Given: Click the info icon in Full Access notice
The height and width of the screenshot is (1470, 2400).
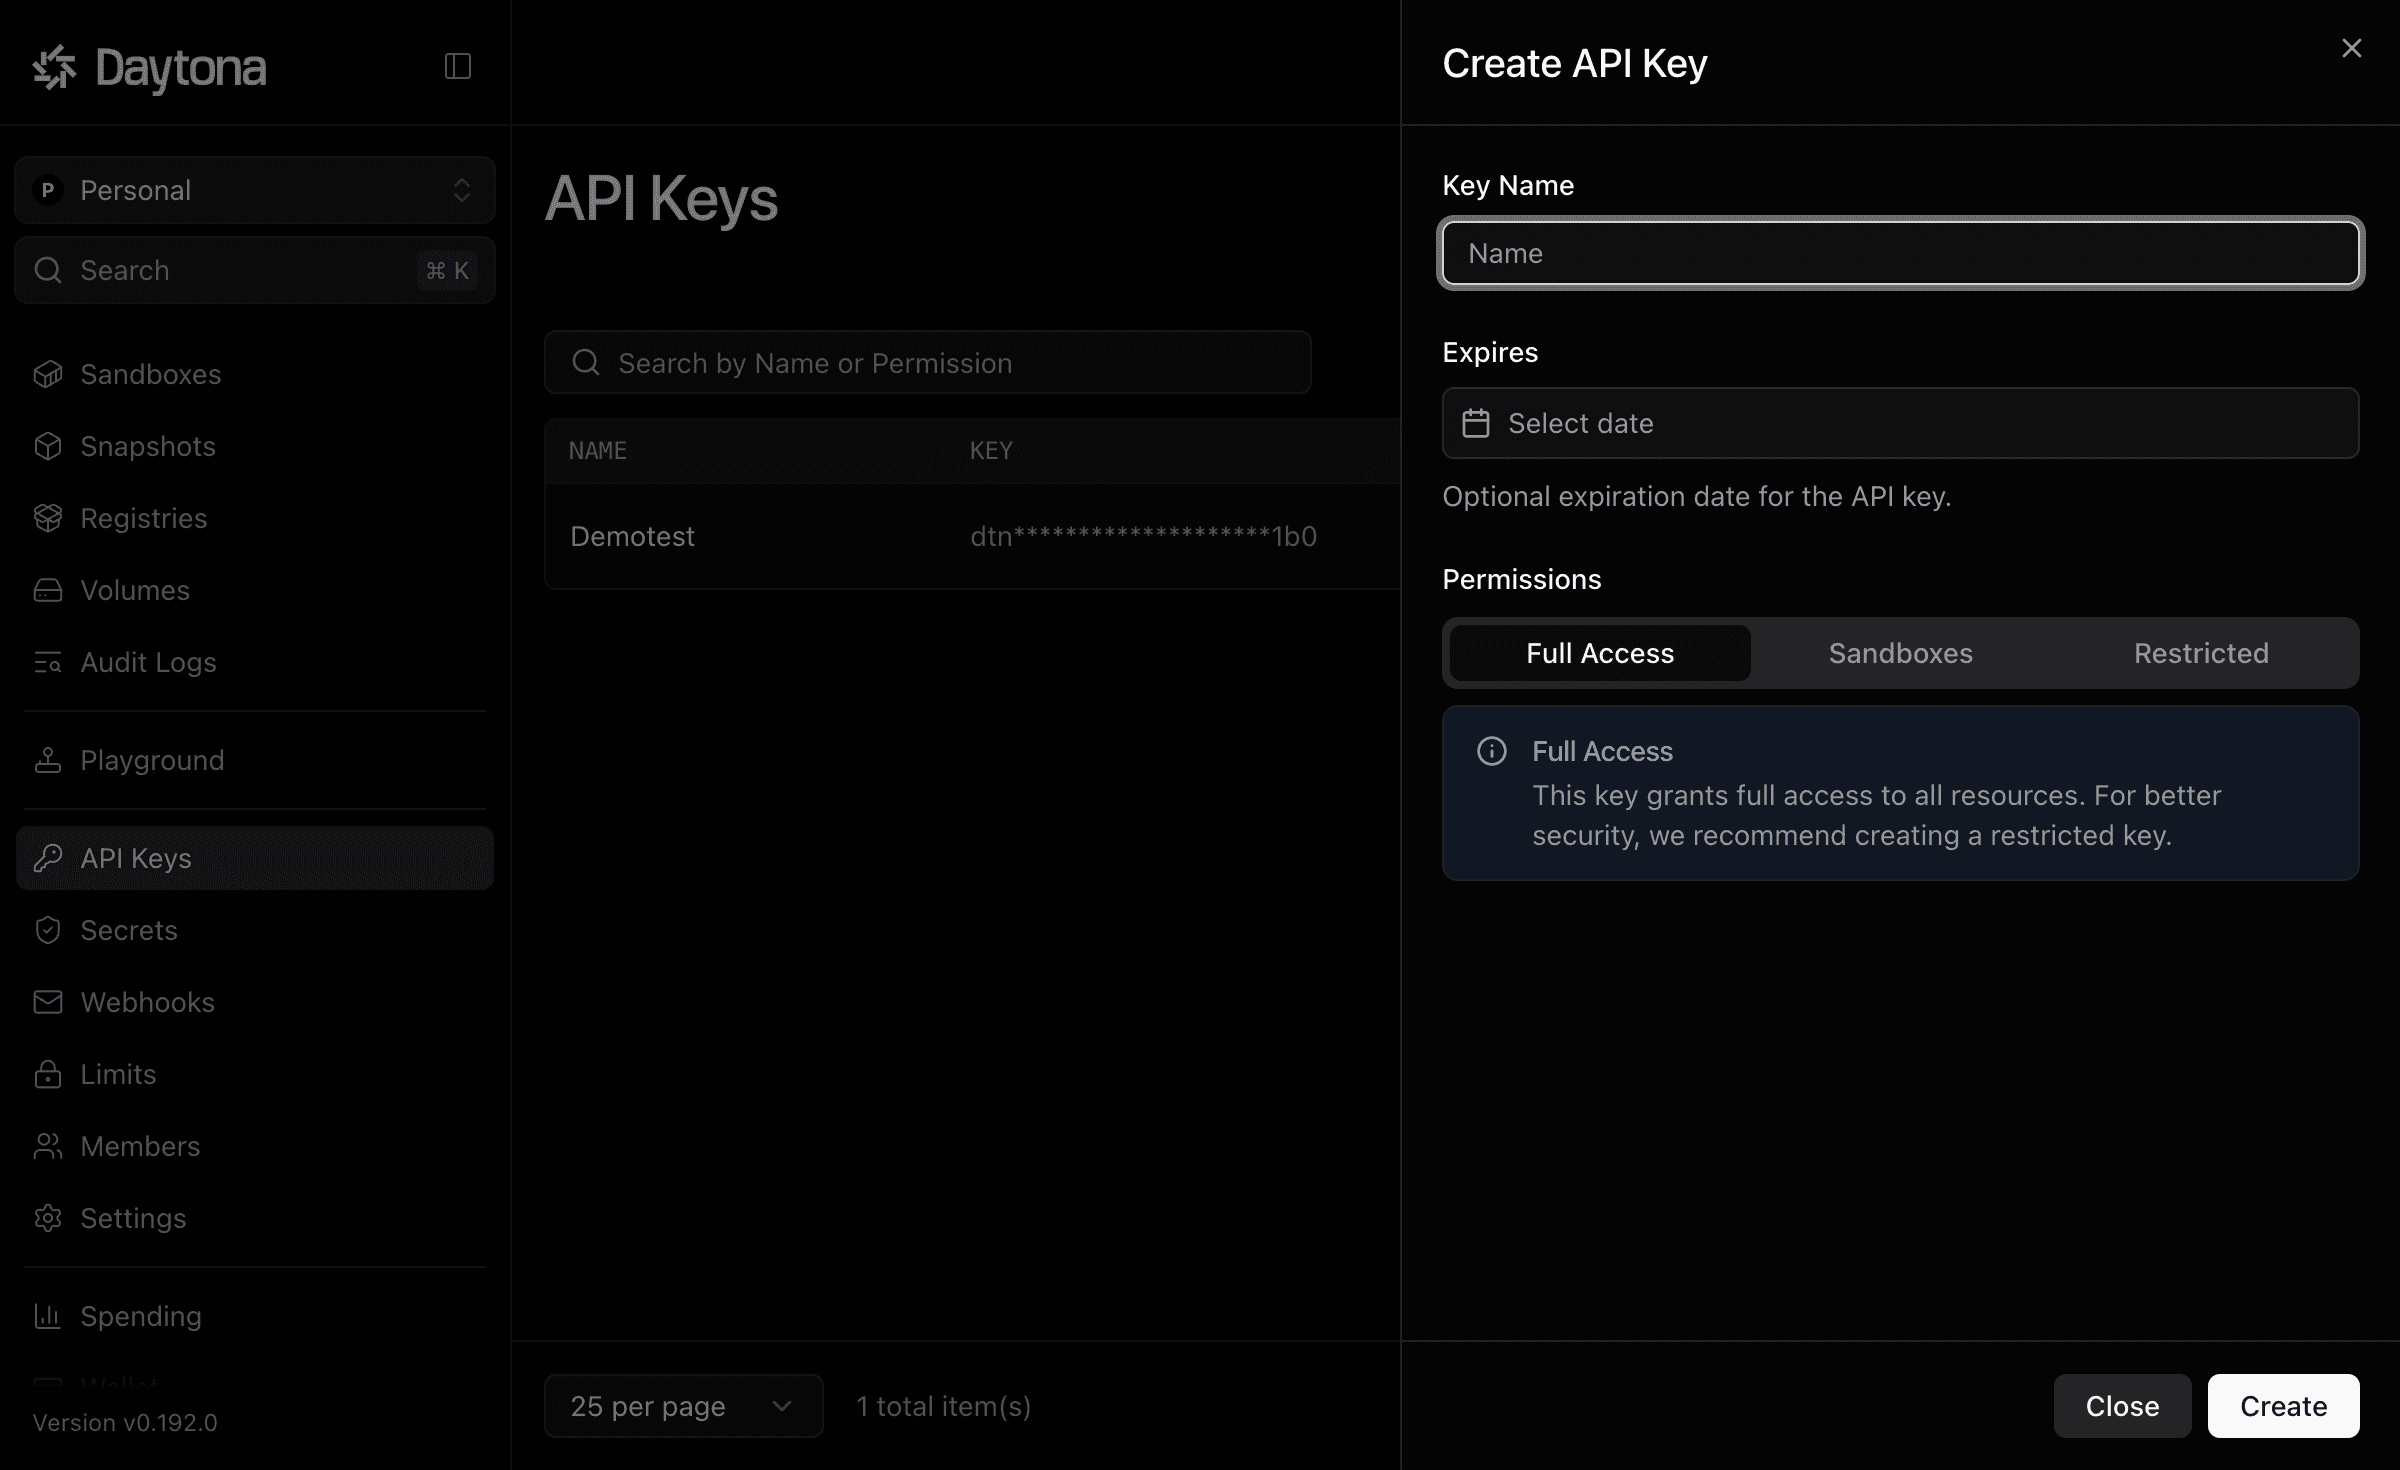Looking at the screenshot, I should tap(1492, 751).
